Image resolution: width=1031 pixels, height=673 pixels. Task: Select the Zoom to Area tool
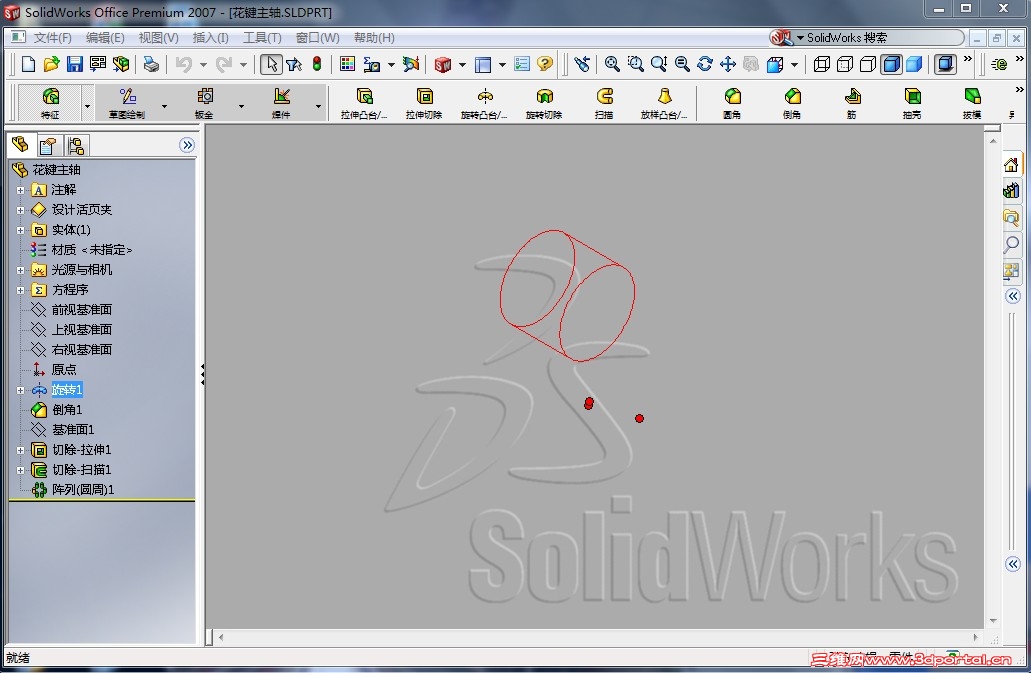tap(635, 64)
